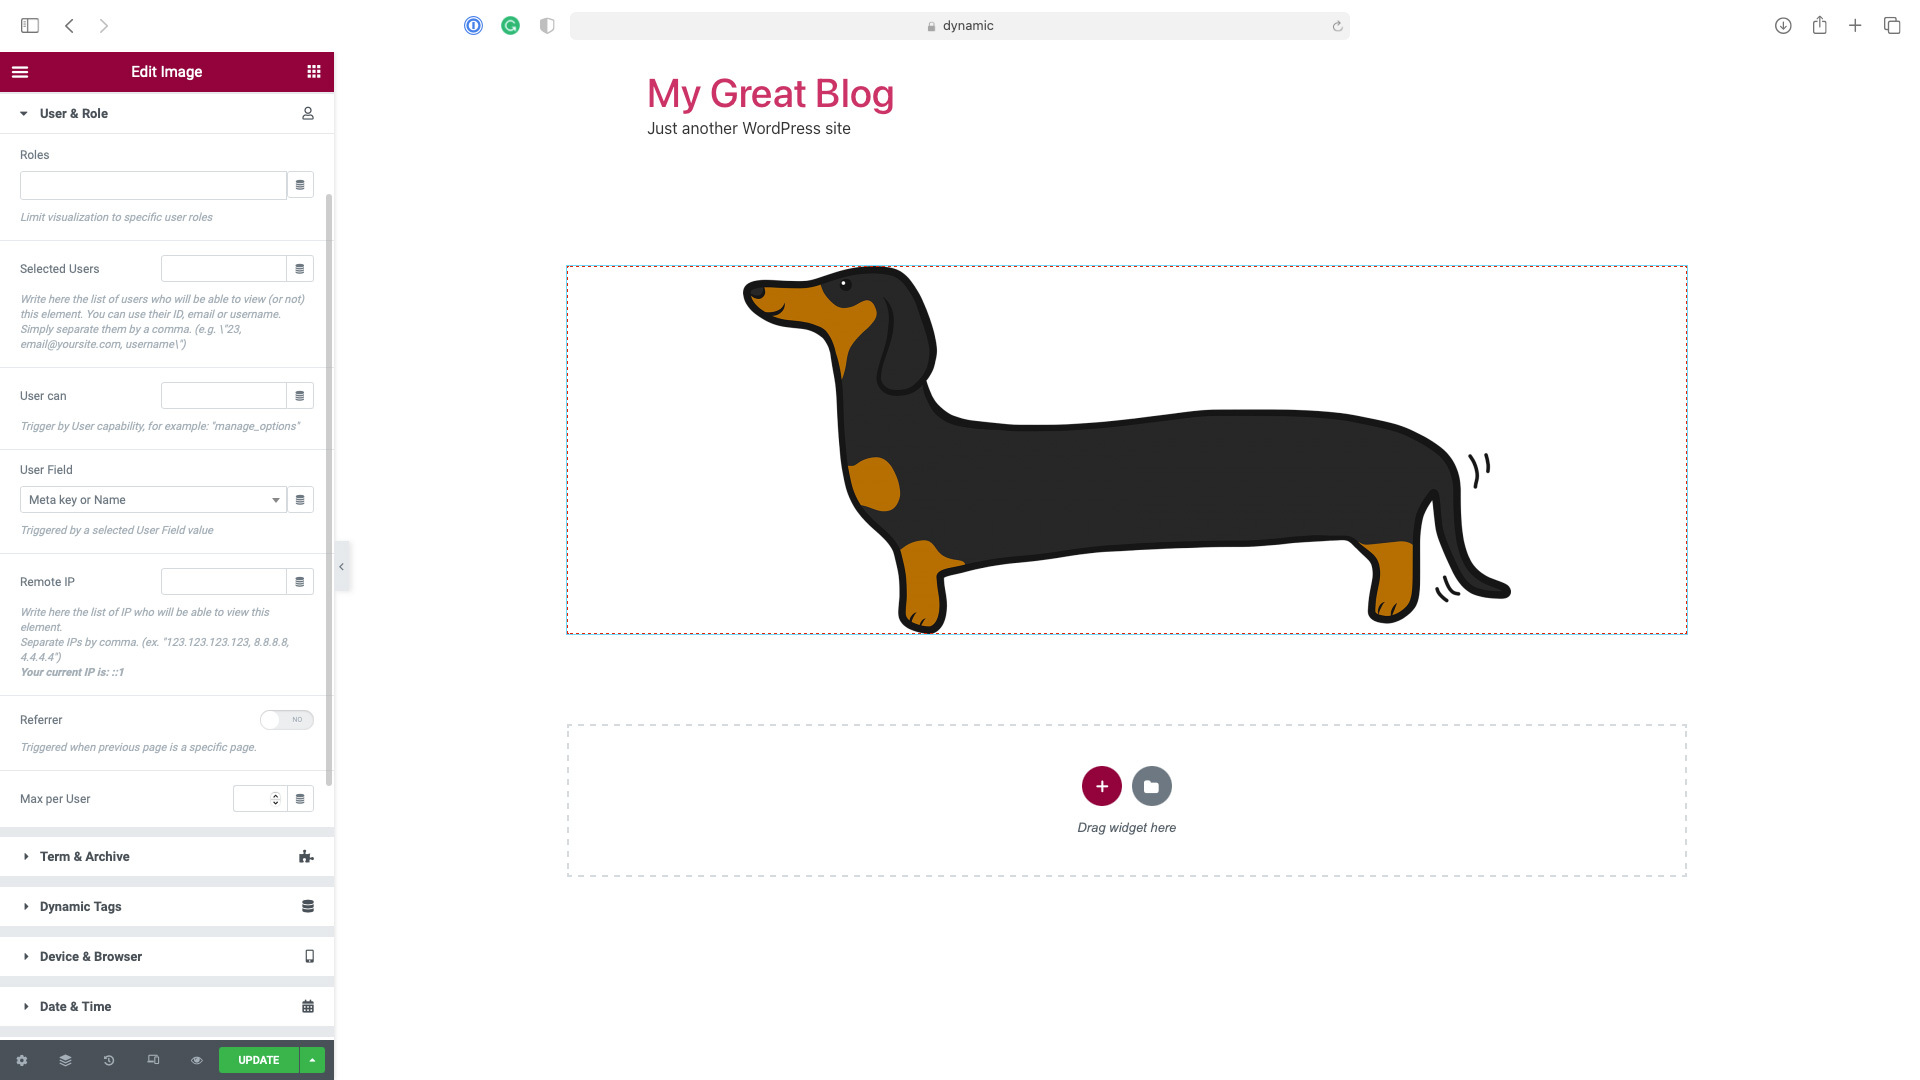The height and width of the screenshot is (1080, 1920).
Task: Click the settings/puzzle icon next to Term & Archive
Action: (x=306, y=856)
